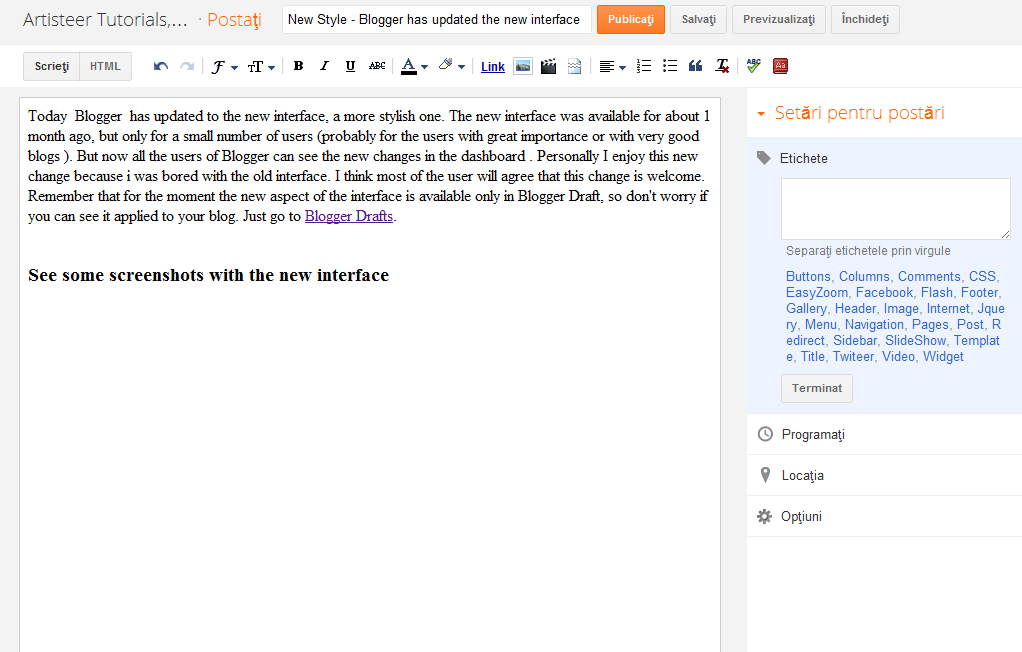Image resolution: width=1022 pixels, height=652 pixels.
Task: Click the Închideți button
Action: click(865, 20)
